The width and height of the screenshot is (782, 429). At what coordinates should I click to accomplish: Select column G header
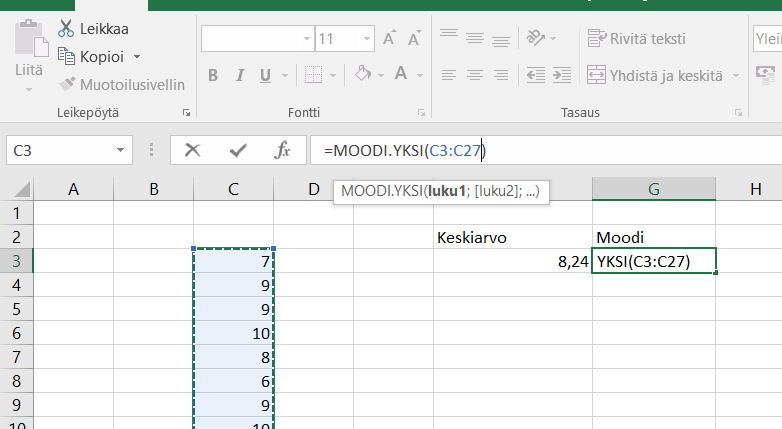(x=653, y=188)
